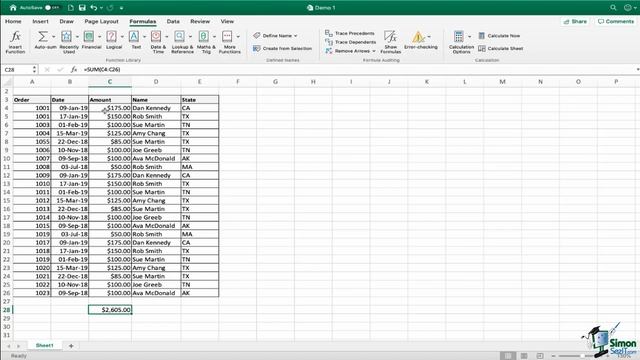The image size is (640, 360).
Task: Click the Show Formulas icon
Action: 391,37
